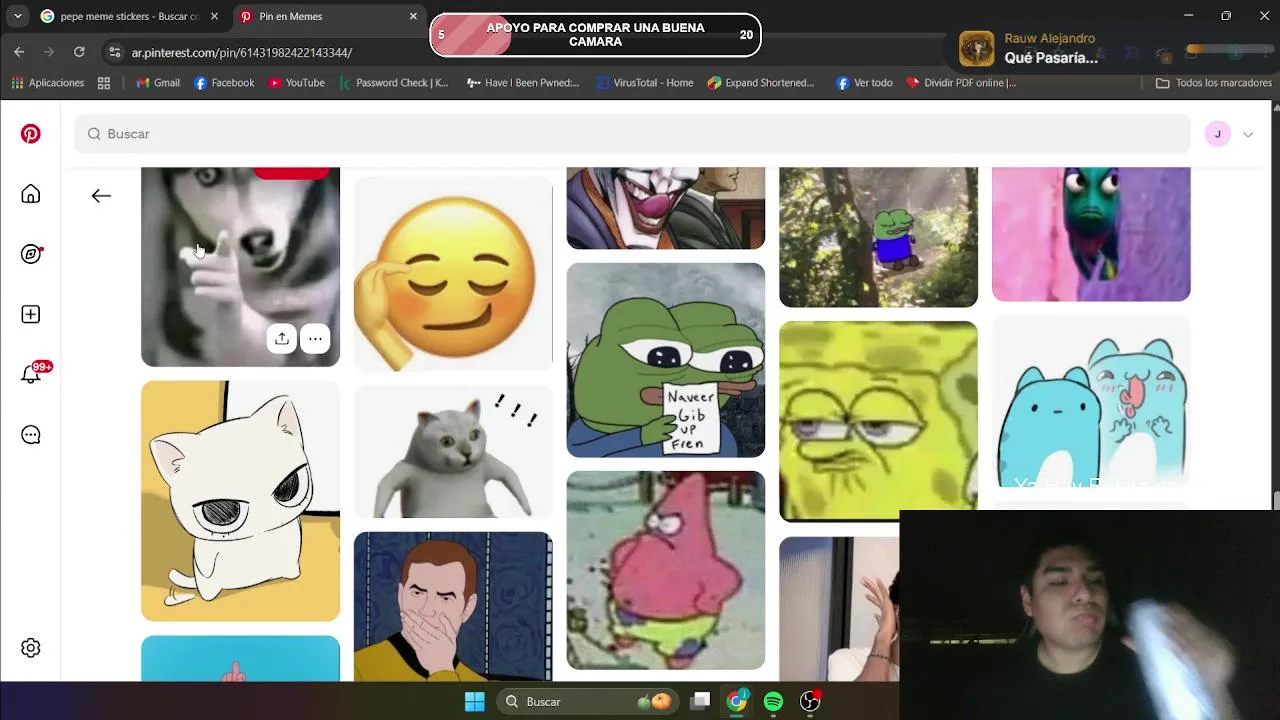Open the Ver todo bookmark

coord(864,83)
